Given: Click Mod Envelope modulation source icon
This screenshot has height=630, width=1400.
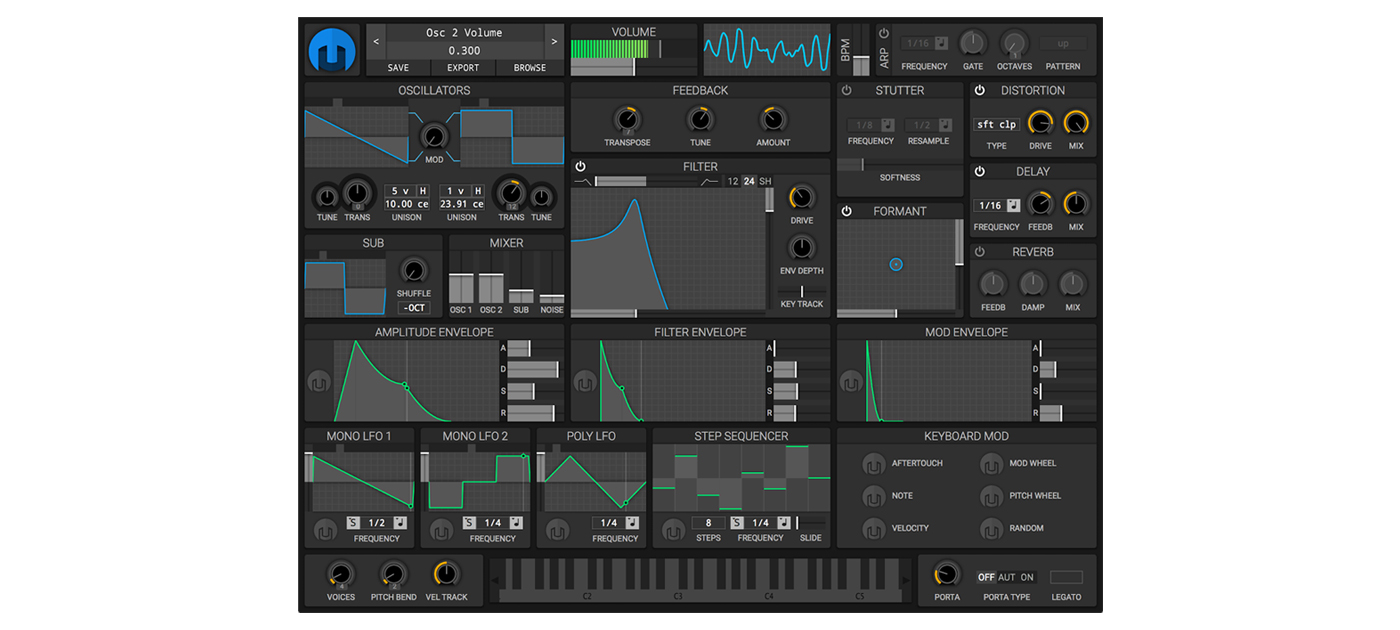Looking at the screenshot, I should pyautogui.click(x=851, y=383).
